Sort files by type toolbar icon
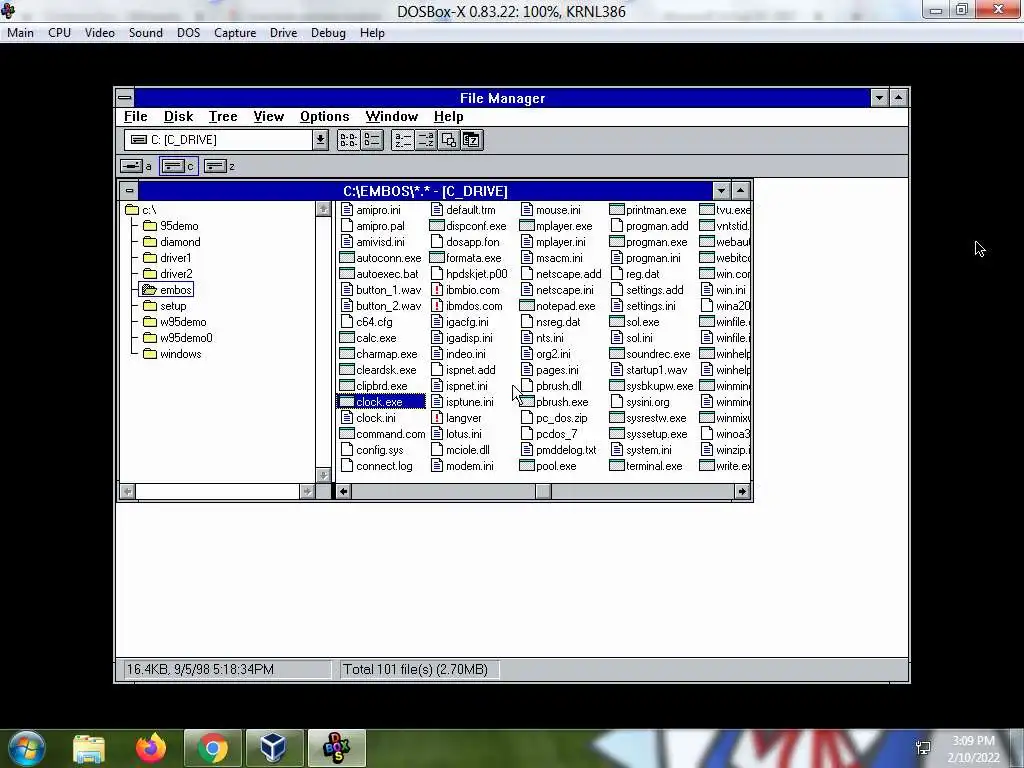This screenshot has height=768, width=1024. [x=426, y=140]
